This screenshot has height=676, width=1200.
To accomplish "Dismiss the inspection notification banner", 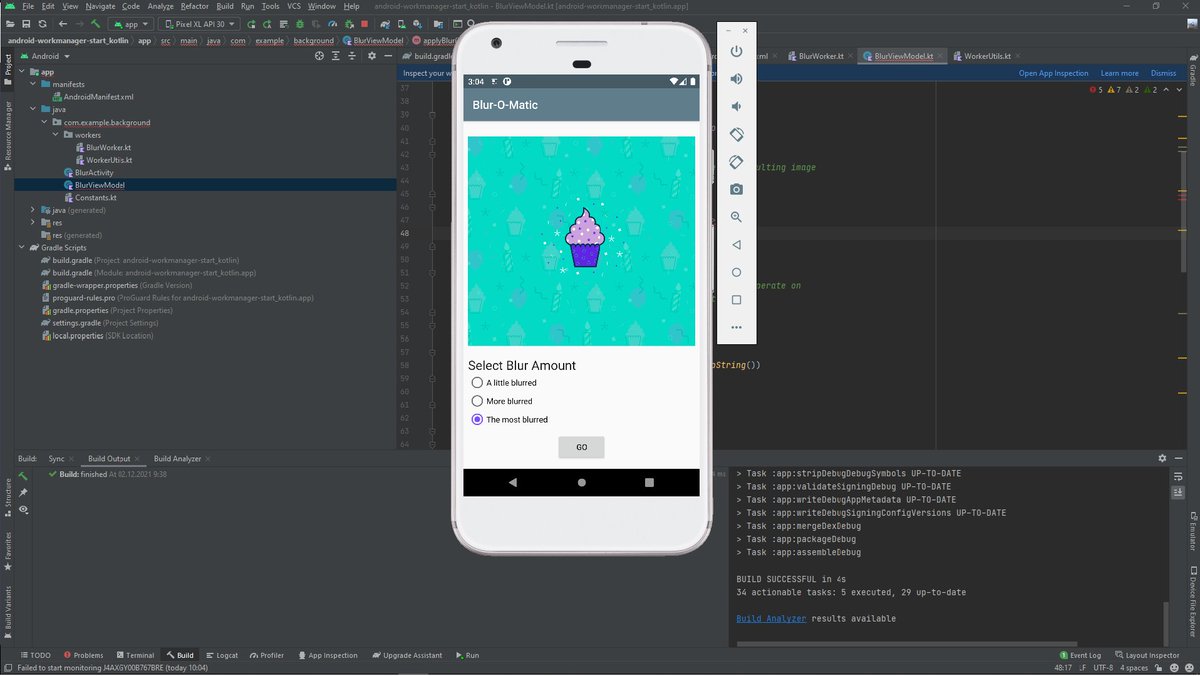I will point(1163,73).
